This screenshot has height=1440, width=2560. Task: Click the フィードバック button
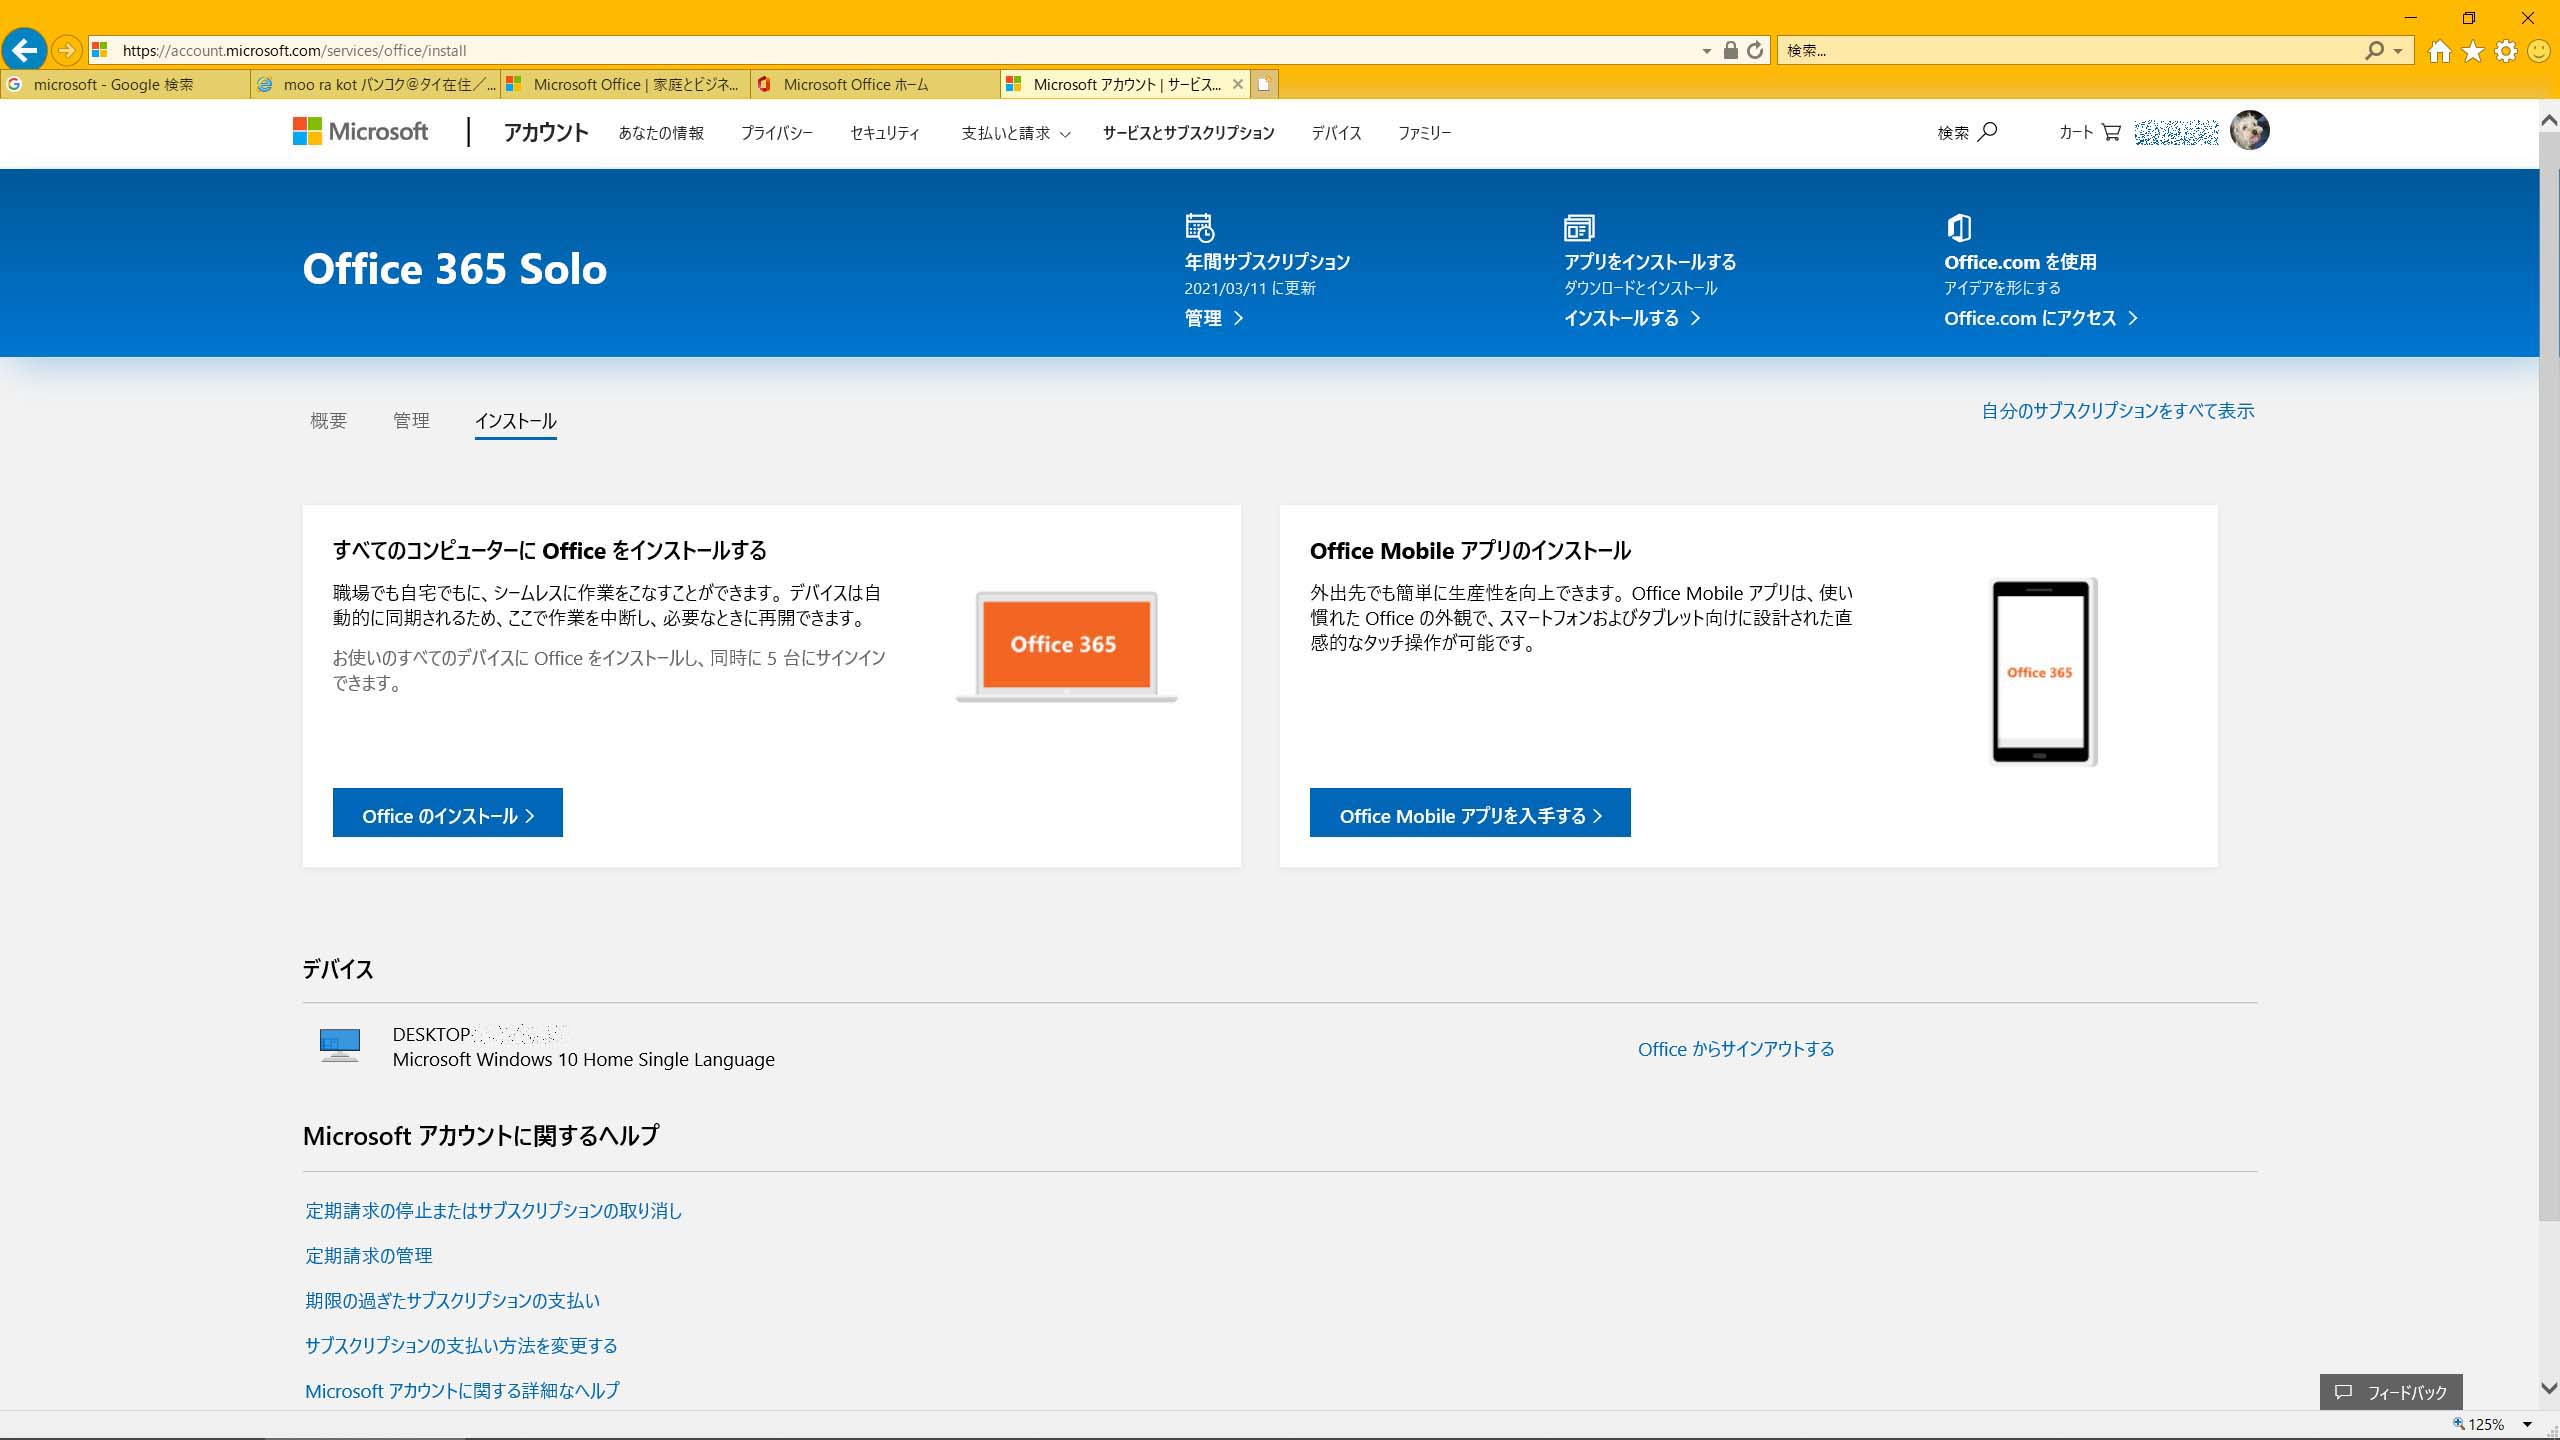2391,1392
